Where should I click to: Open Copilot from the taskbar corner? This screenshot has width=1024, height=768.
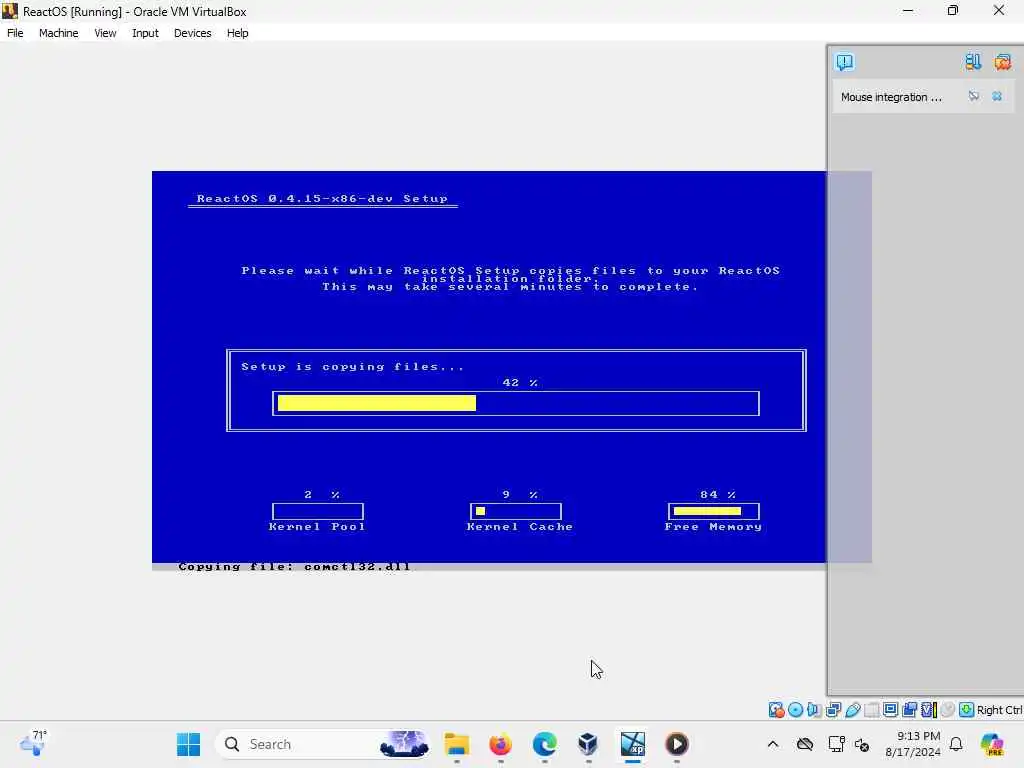point(992,744)
